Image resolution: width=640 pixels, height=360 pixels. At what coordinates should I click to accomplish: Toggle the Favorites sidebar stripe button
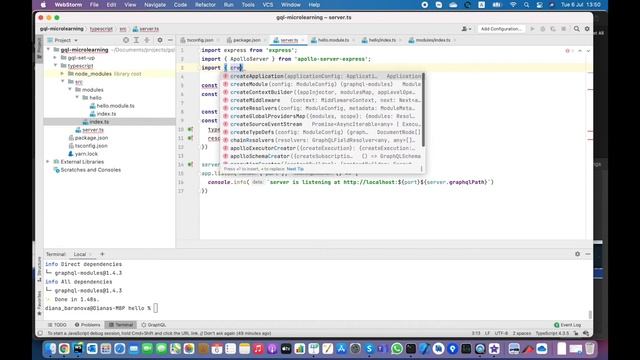tap(39, 303)
